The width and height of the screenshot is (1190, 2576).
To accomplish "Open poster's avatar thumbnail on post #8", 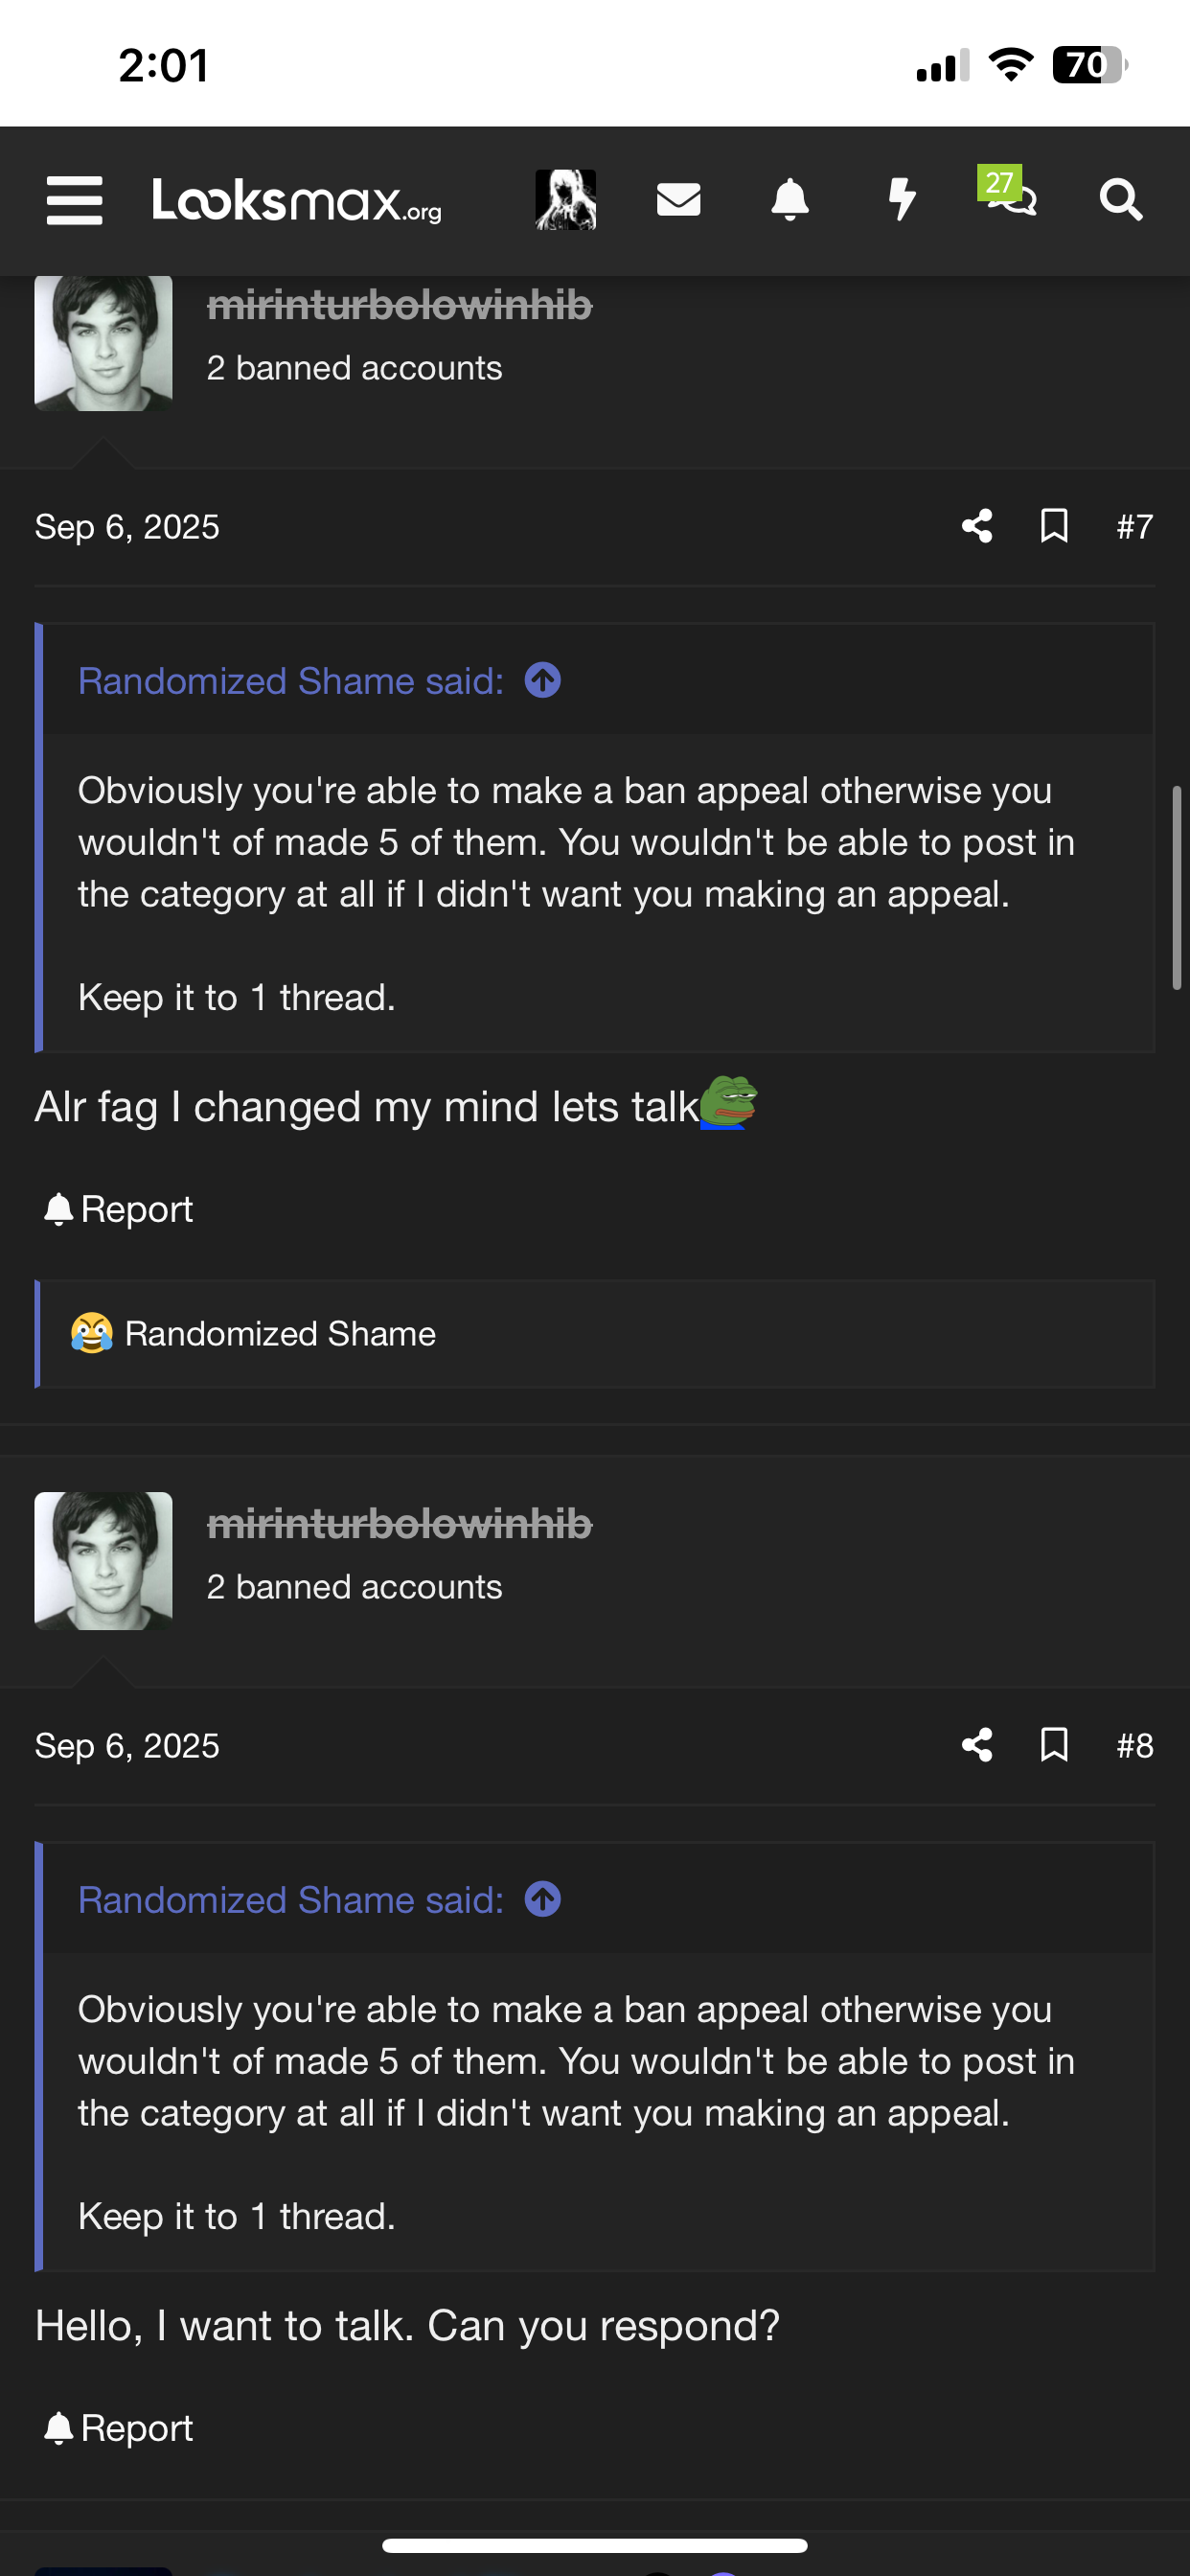I will (x=103, y=1561).
